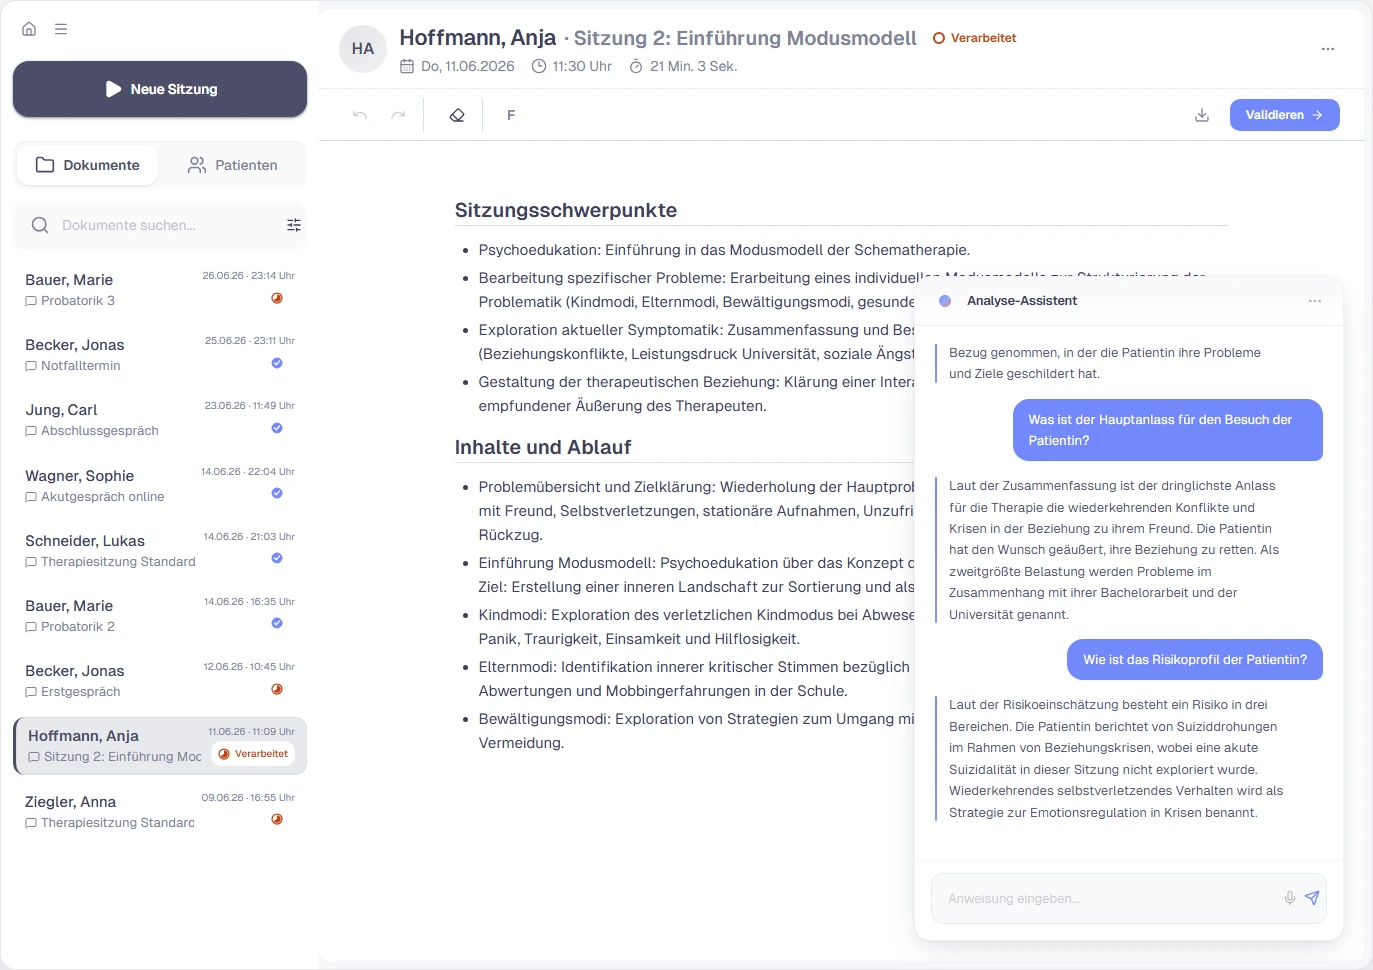
Task: Open Schneider, Lukas Therapiesitzung Standard
Action: (160, 551)
